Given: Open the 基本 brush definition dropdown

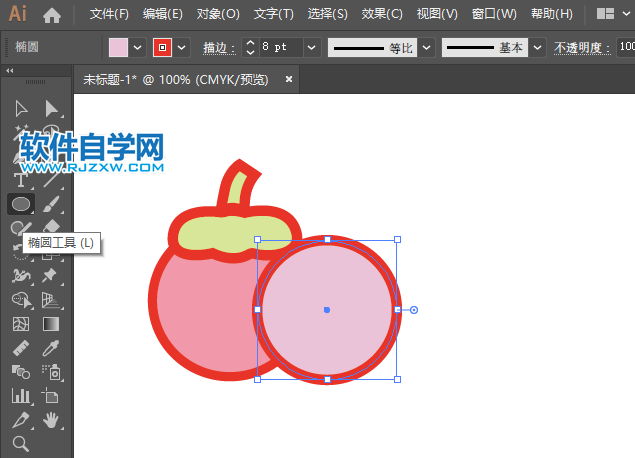Looking at the screenshot, I should (x=537, y=47).
